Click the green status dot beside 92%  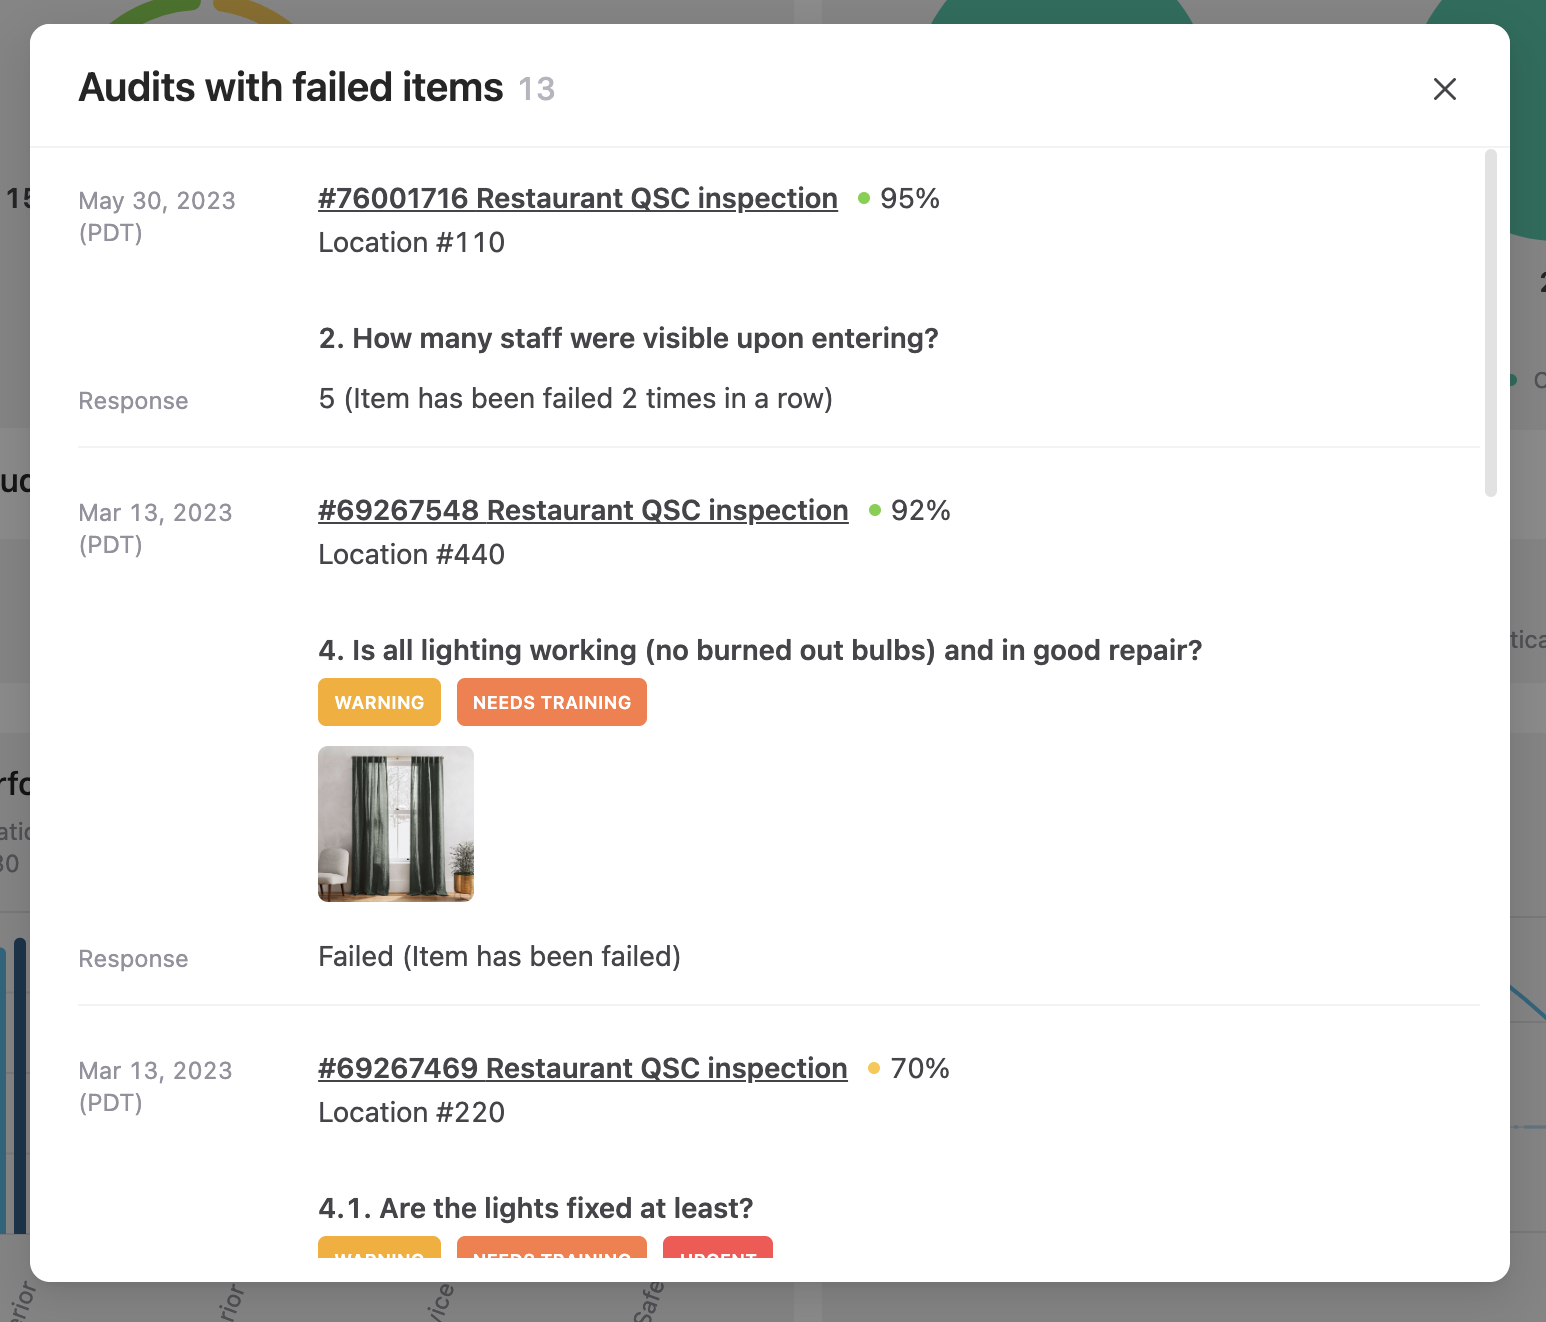tap(875, 510)
